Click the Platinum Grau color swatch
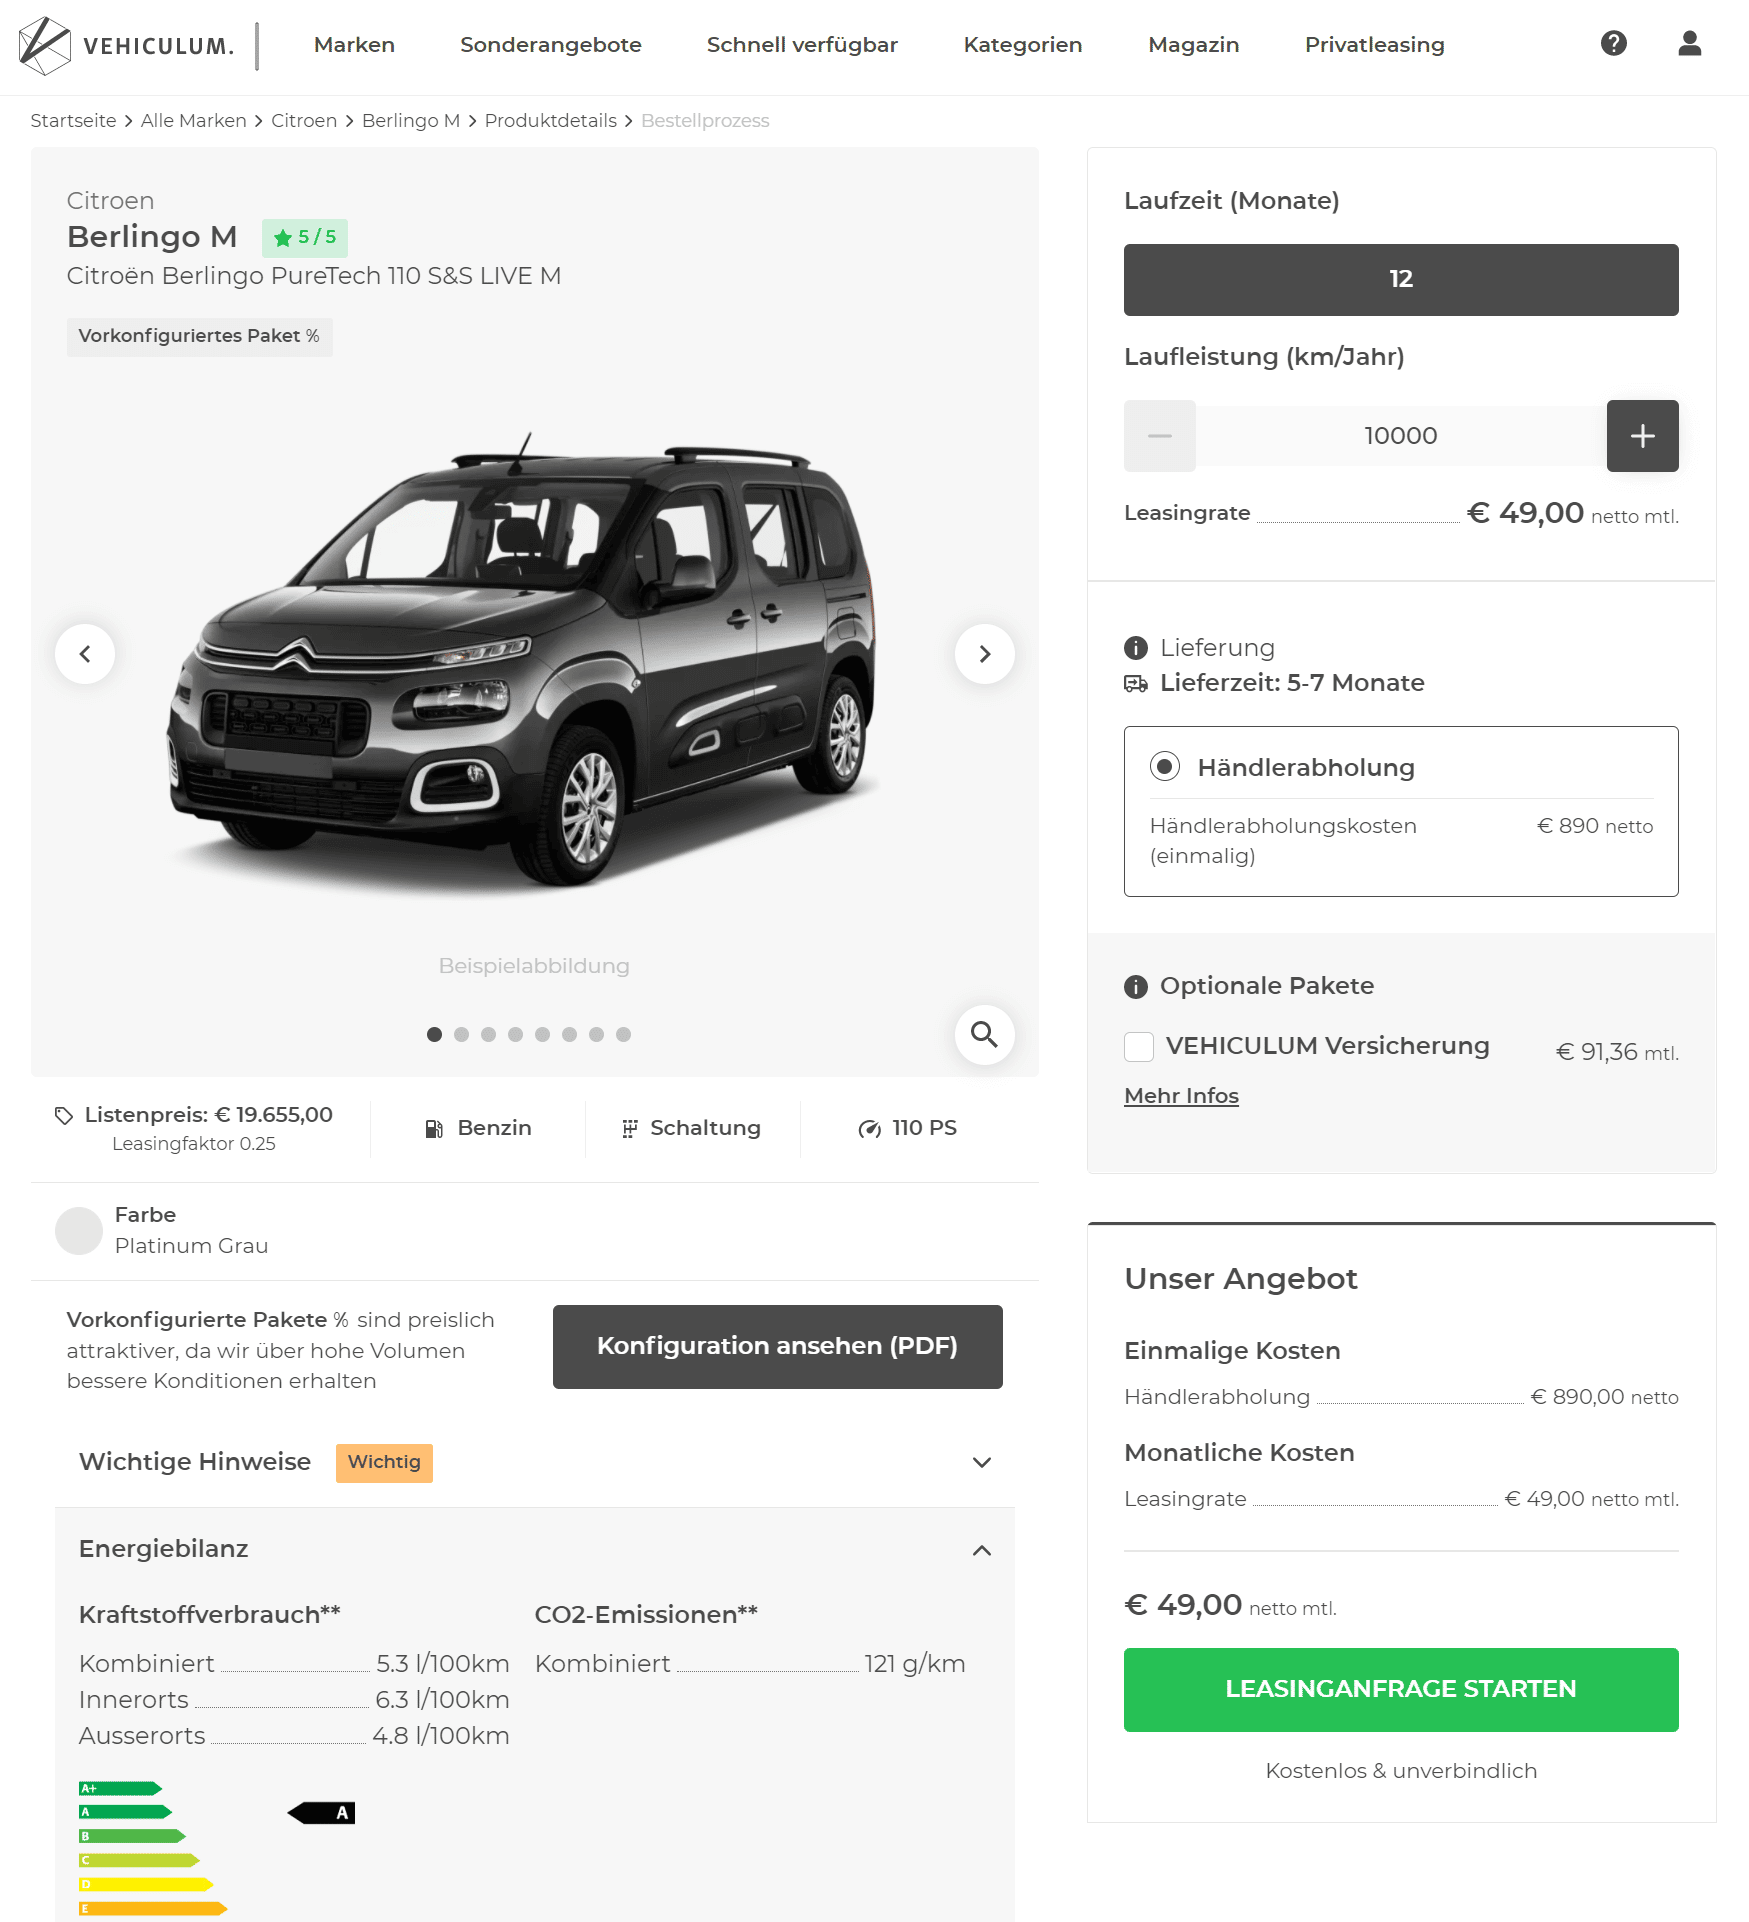This screenshot has width=1749, height=1922. 79,1231
